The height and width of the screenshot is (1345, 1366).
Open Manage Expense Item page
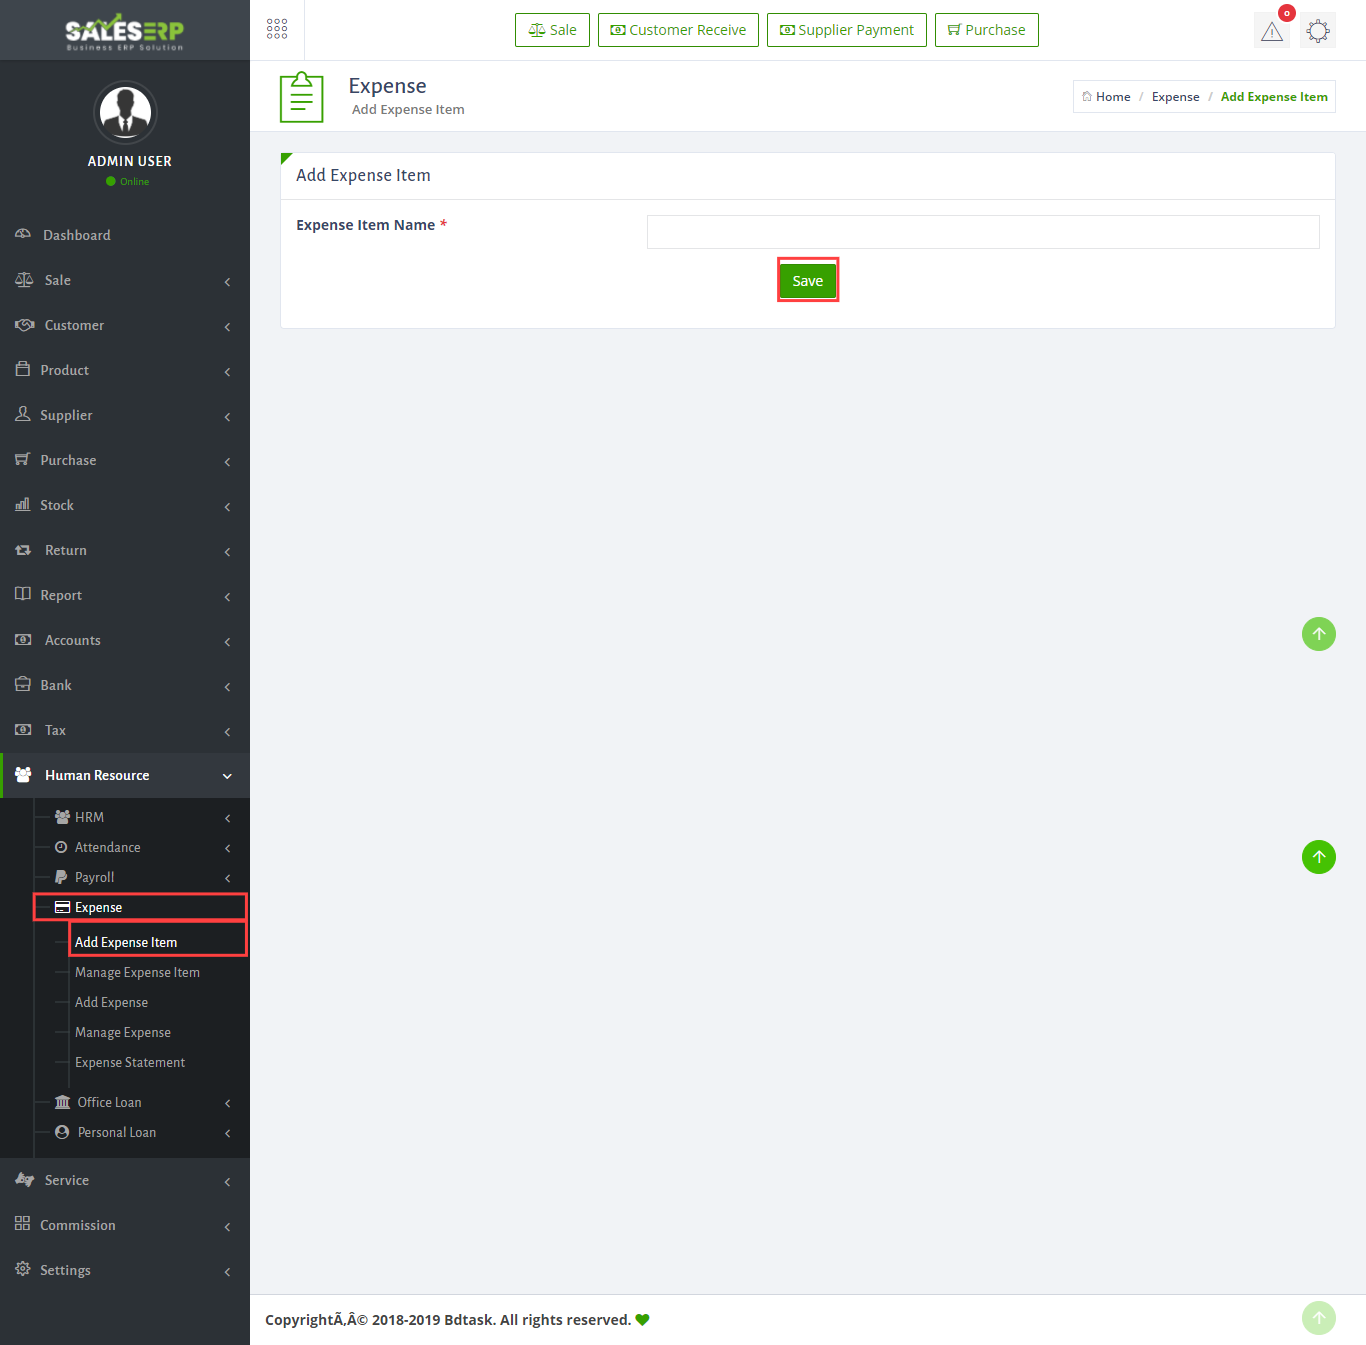coord(137,972)
